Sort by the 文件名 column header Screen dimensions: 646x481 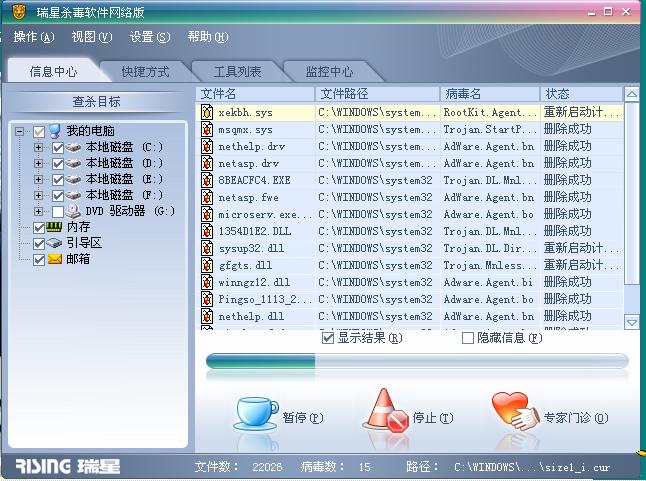(255, 94)
